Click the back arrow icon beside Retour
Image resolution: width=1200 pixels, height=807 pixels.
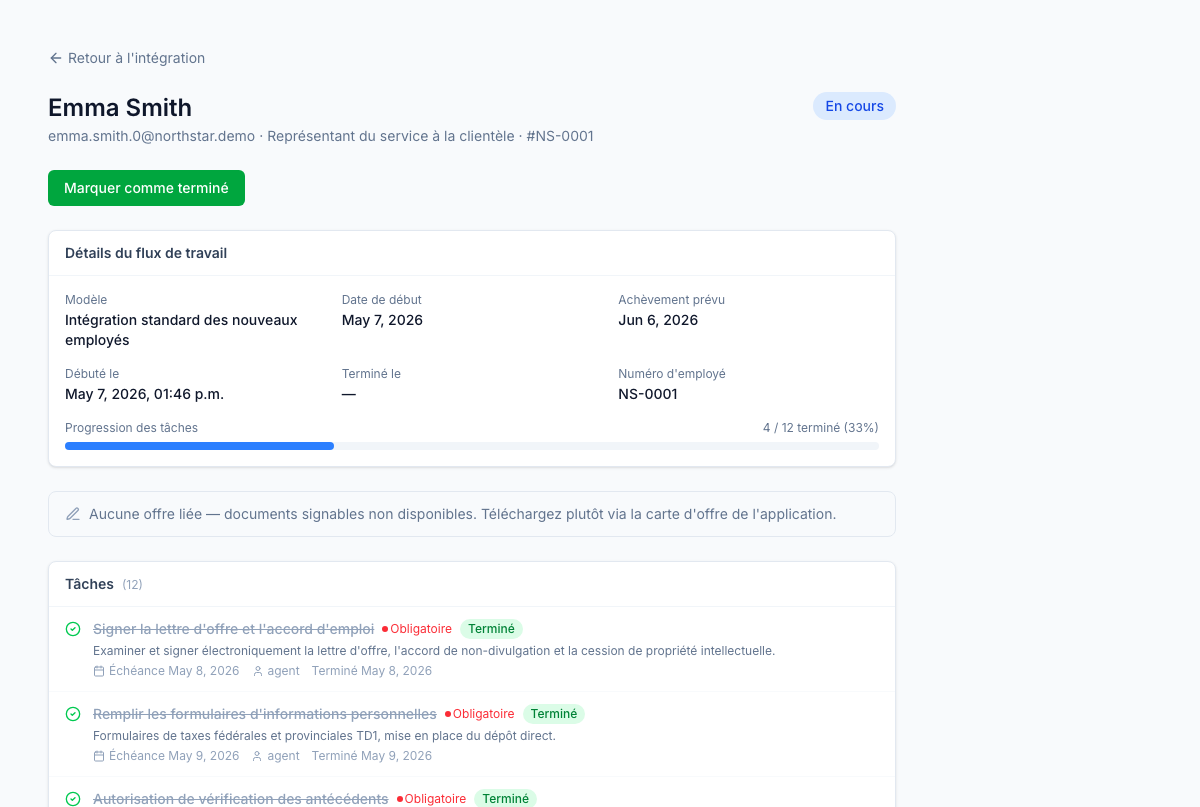(x=56, y=58)
